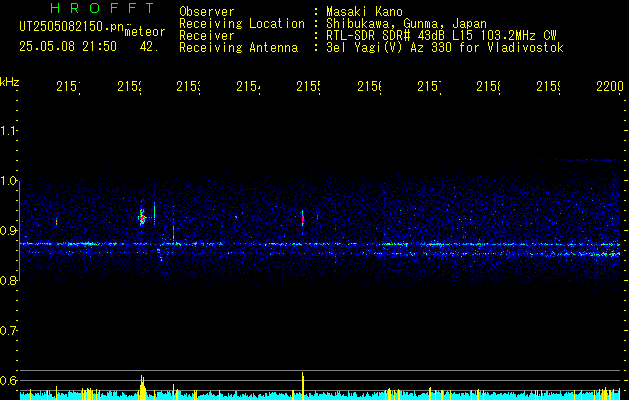The width and height of the screenshot is (629, 400).
Task: Click the 1.0 frequency axis label
Action: click(8, 181)
